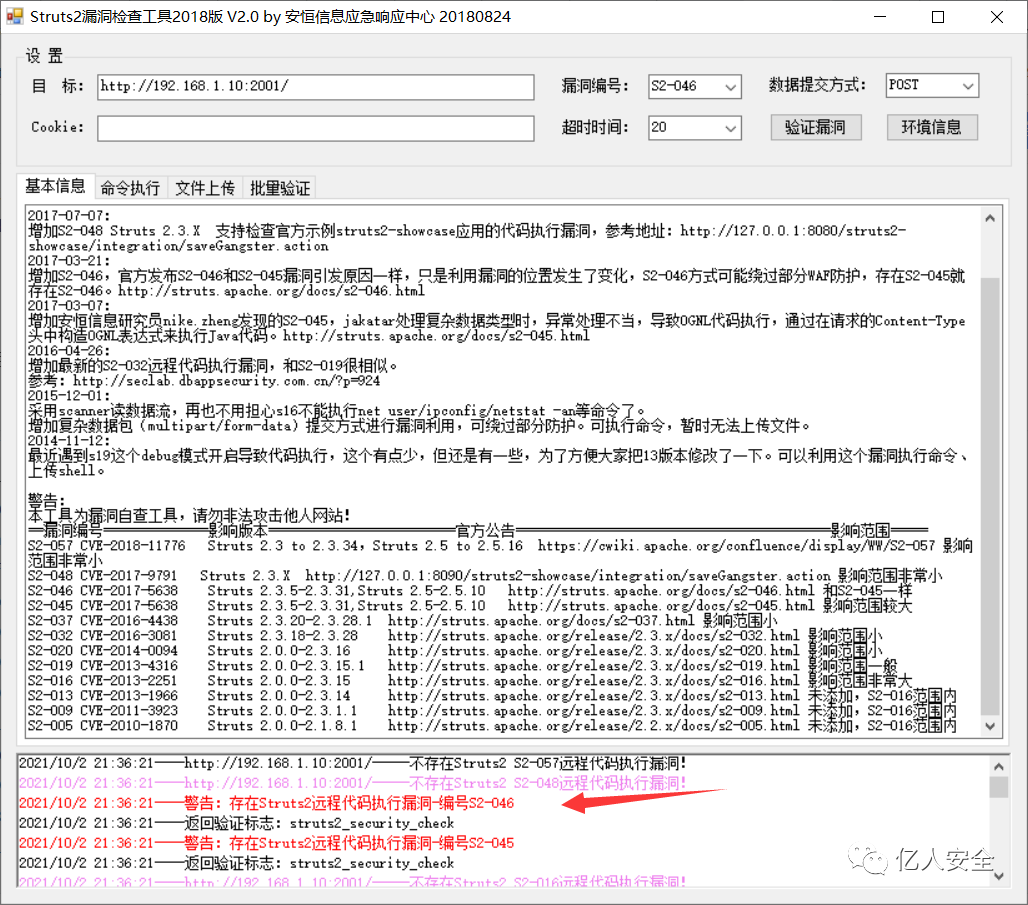Click the S2-032 CVE-2016-3081 row
This screenshot has height=905, width=1028.
[x=455, y=636]
